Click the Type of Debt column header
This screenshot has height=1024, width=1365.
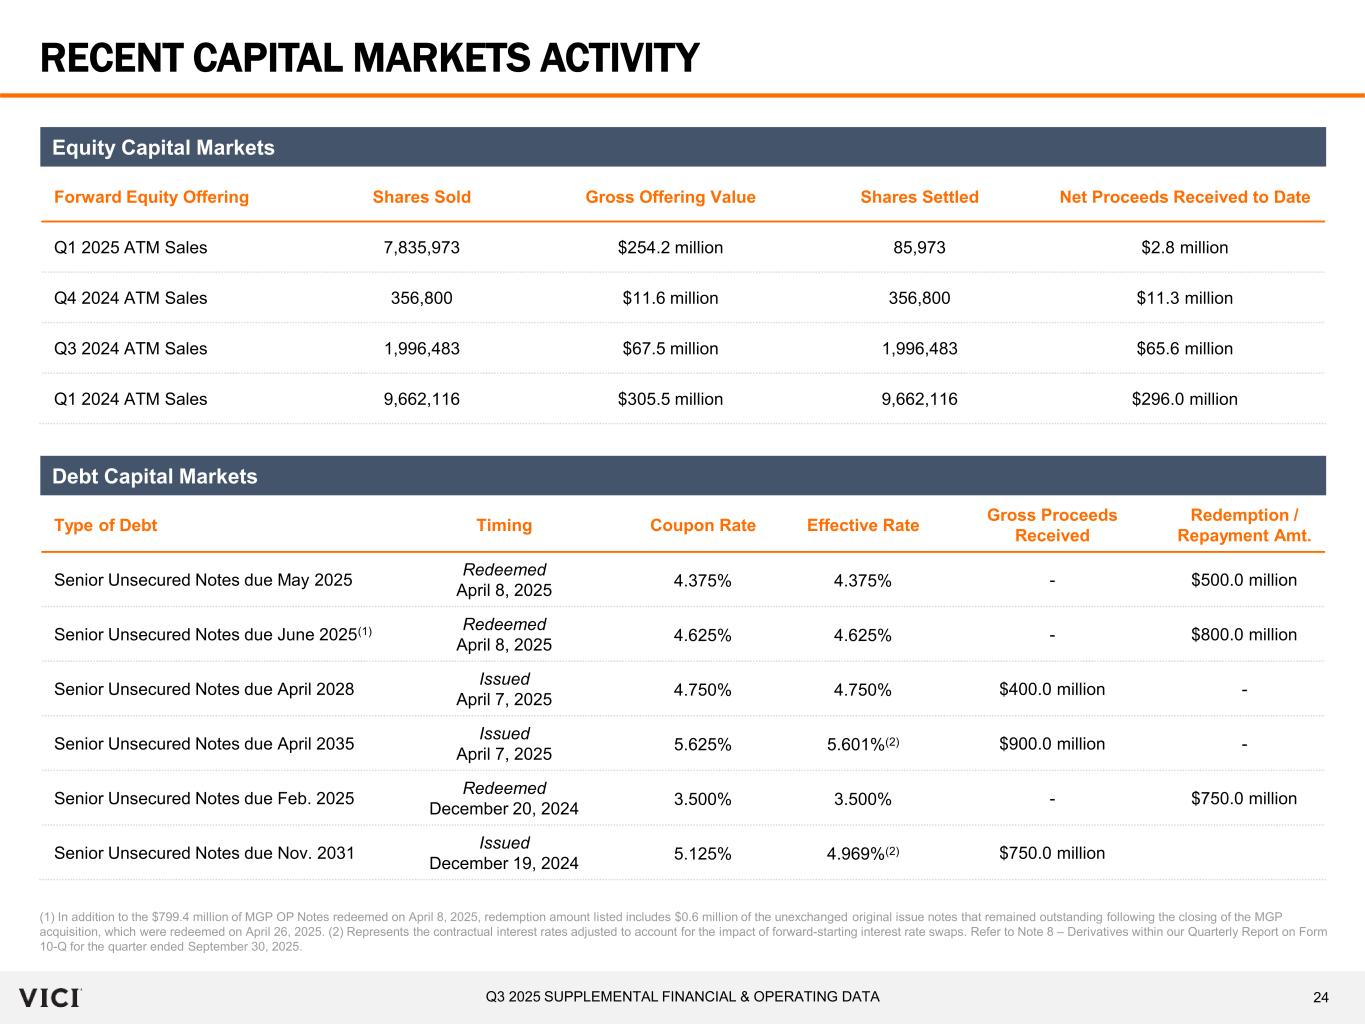point(105,526)
